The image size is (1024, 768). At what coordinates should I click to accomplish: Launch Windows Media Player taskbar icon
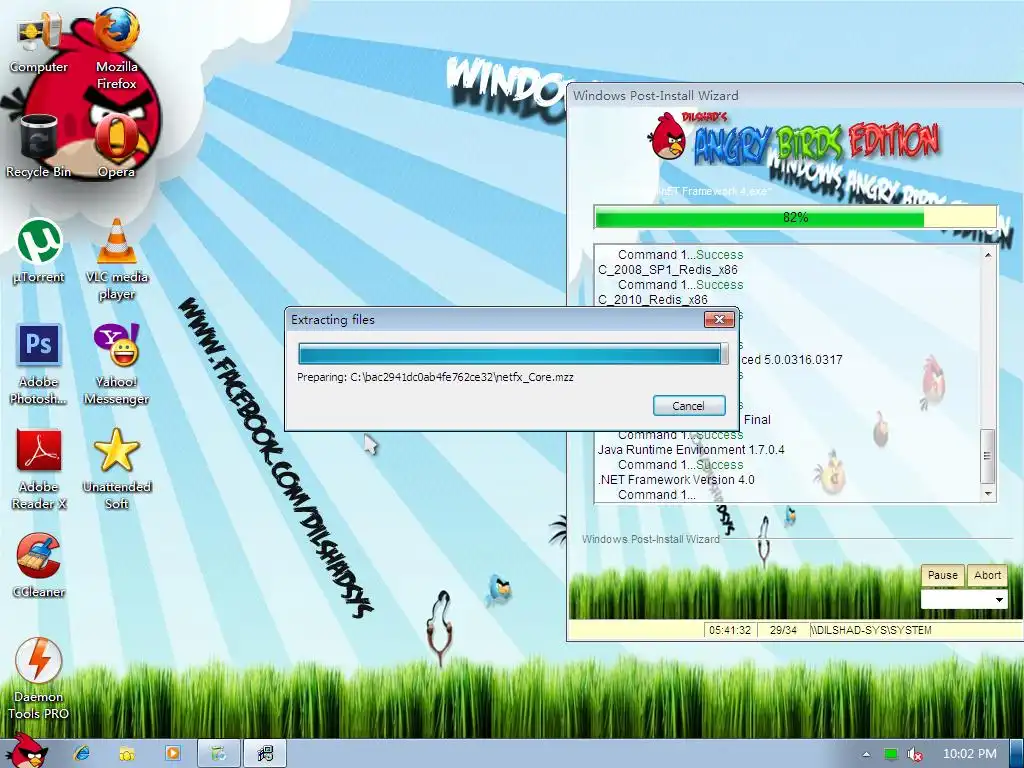(173, 753)
